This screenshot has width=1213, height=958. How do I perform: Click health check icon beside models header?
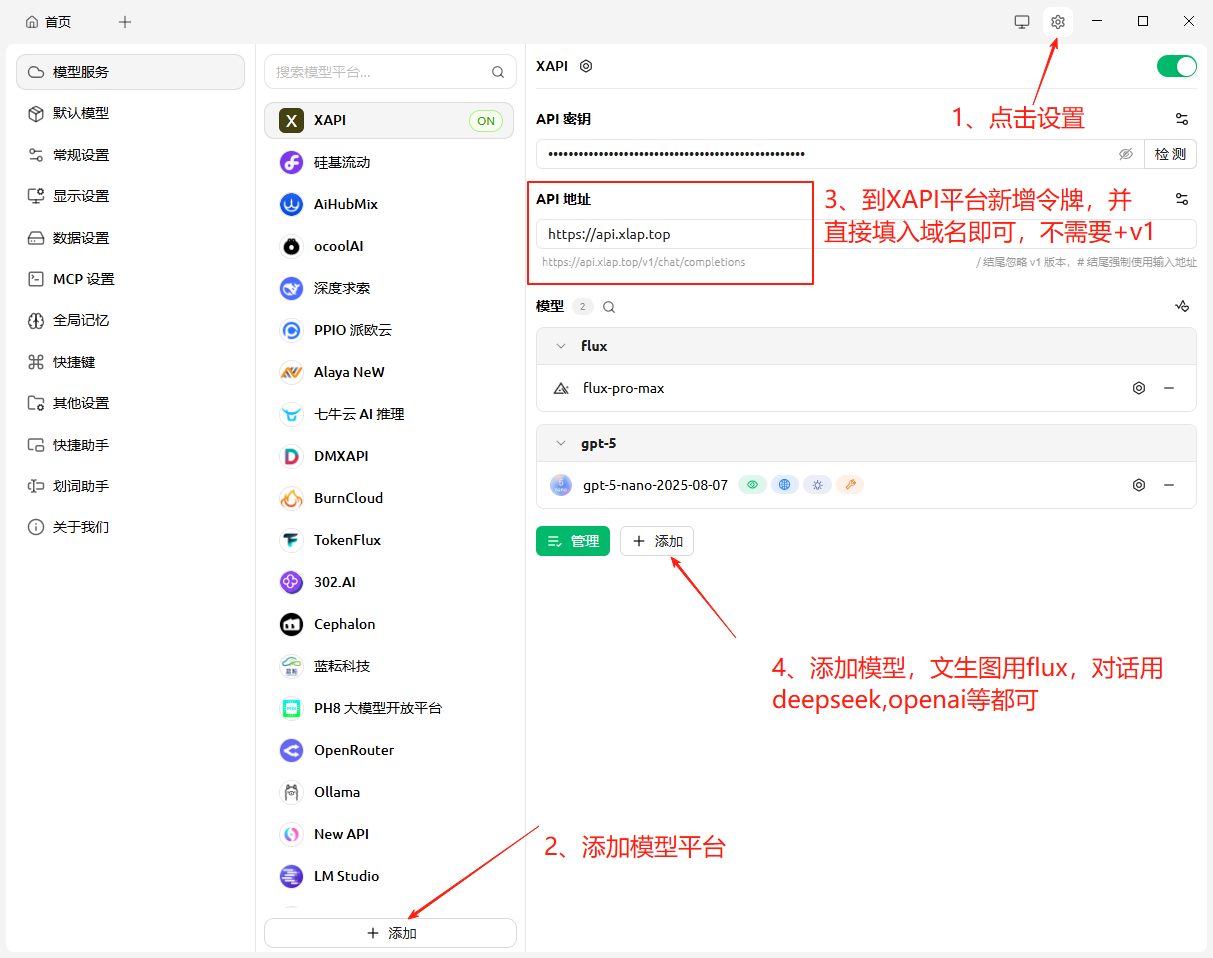1182,306
